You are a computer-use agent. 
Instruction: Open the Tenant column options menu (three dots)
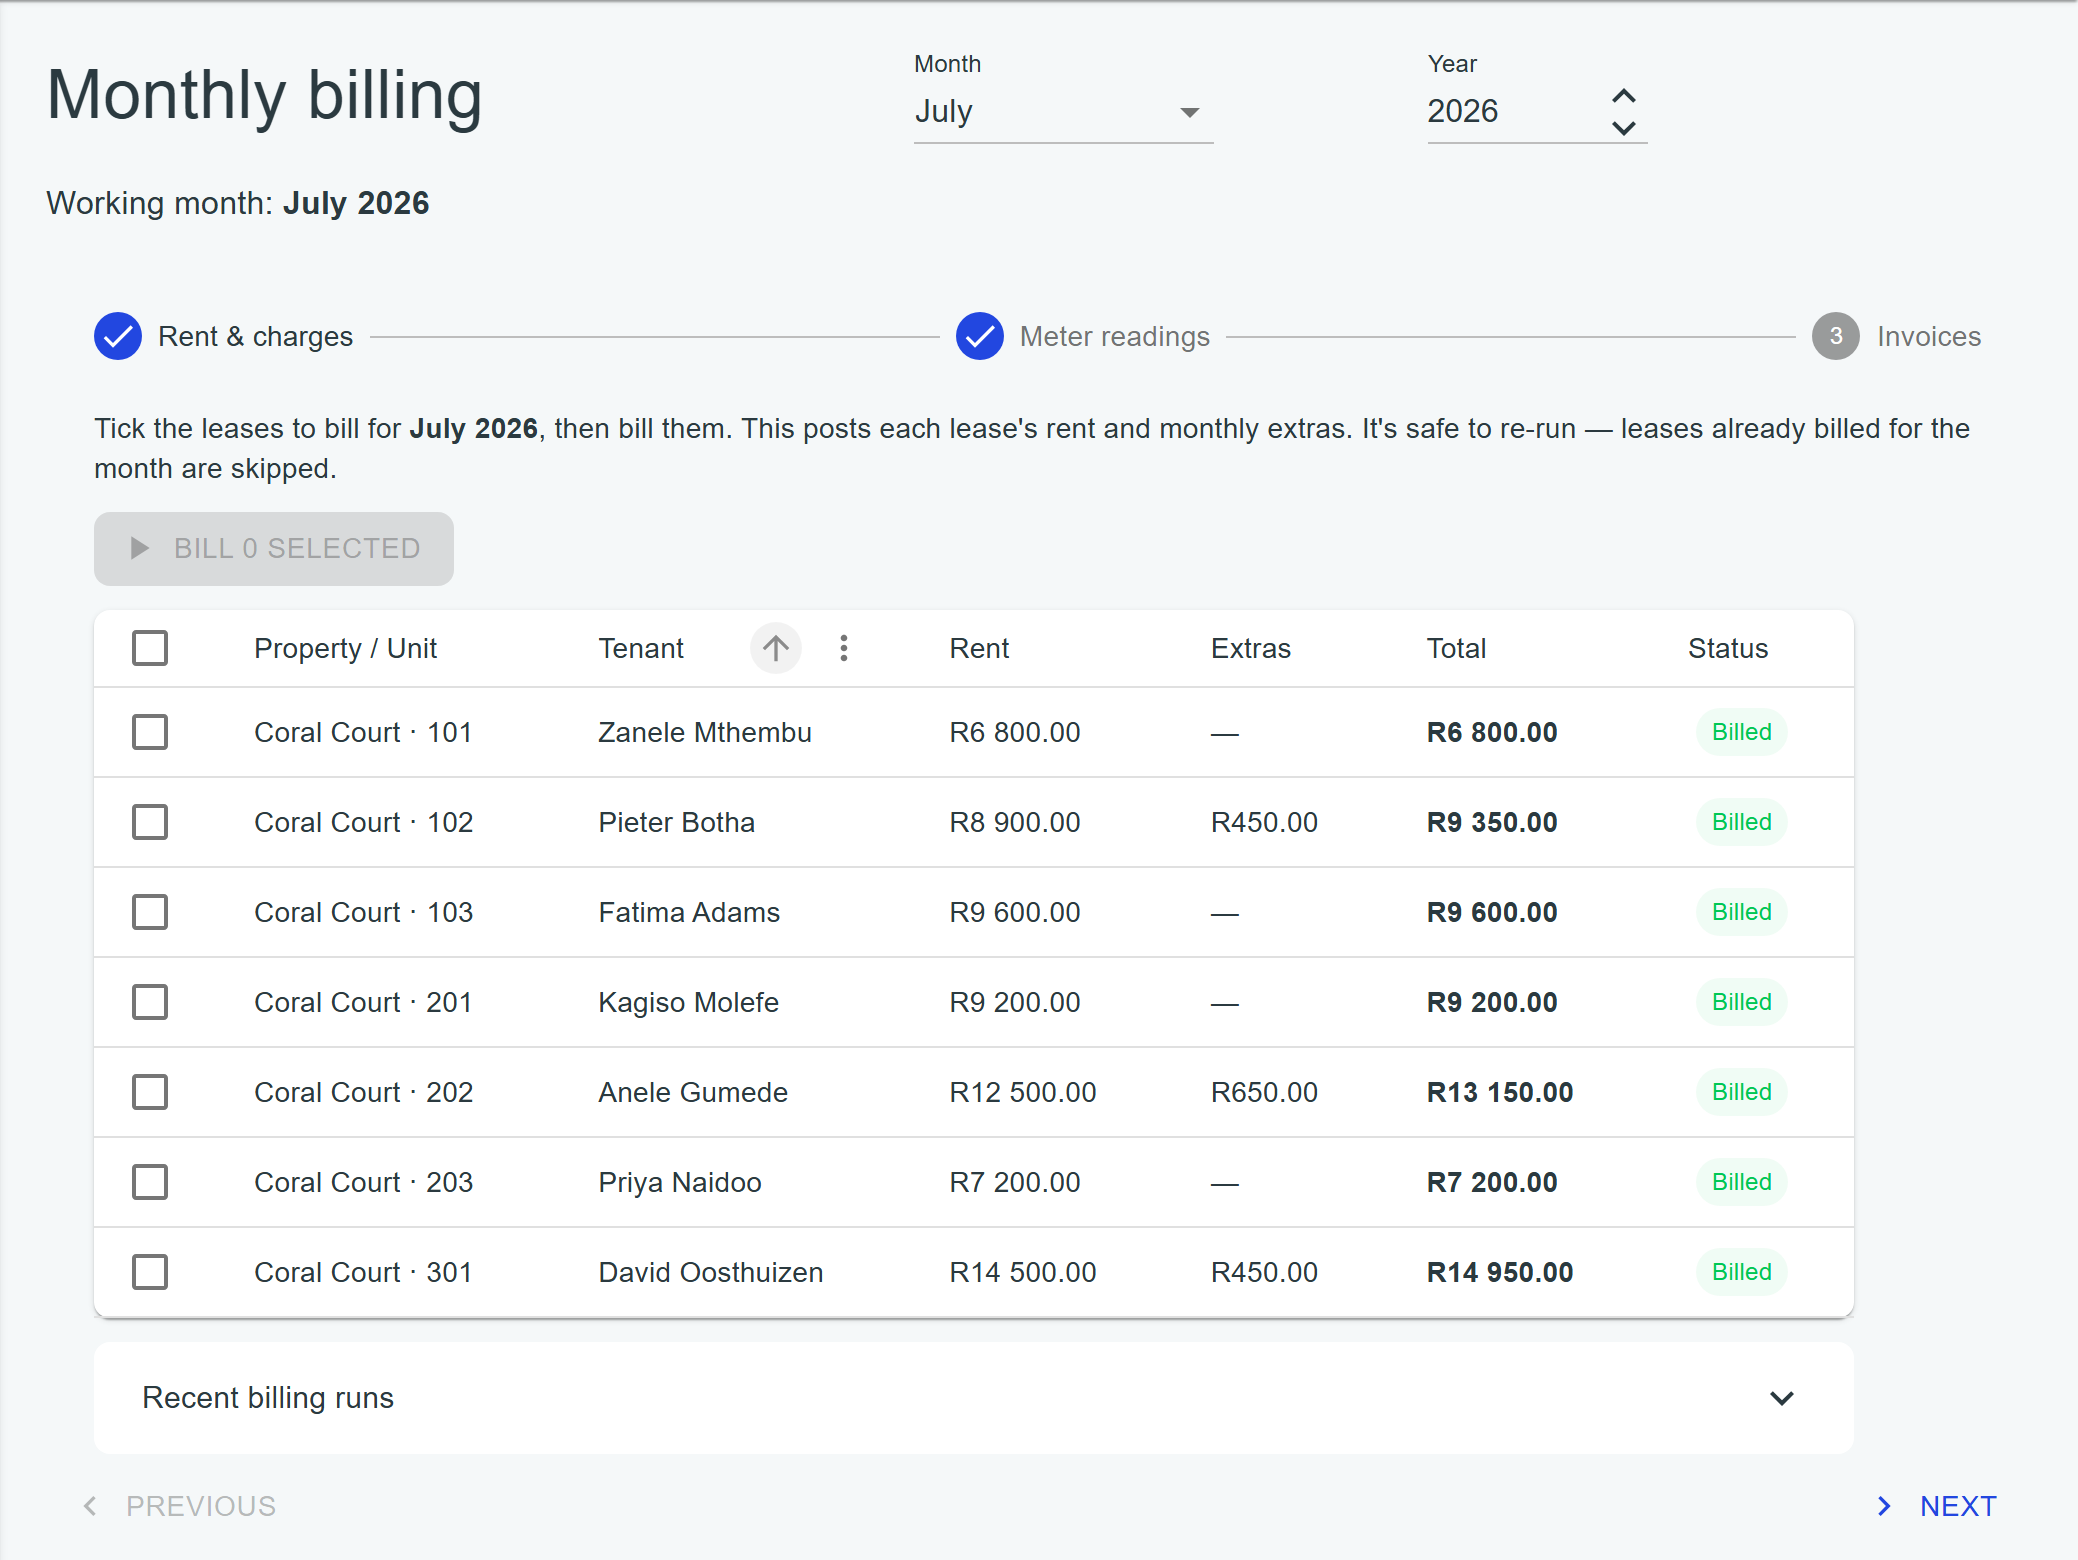(x=844, y=648)
